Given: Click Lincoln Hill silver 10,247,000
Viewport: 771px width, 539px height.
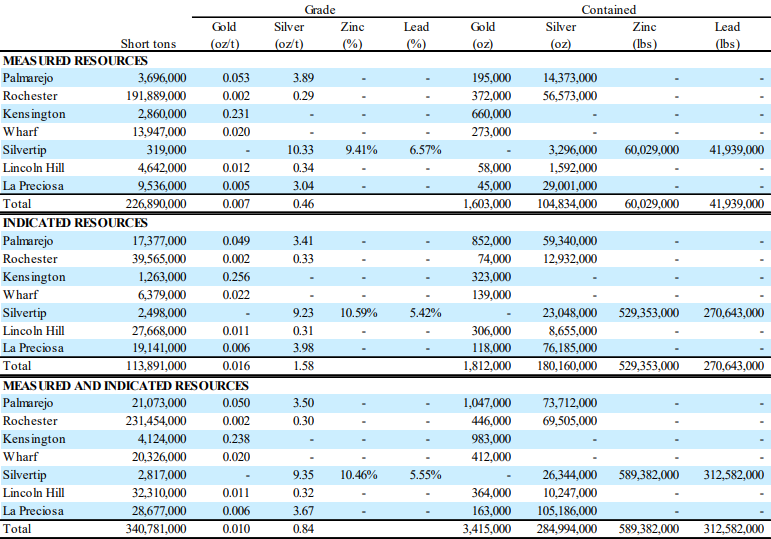Looking at the screenshot, I should (x=570, y=493).
